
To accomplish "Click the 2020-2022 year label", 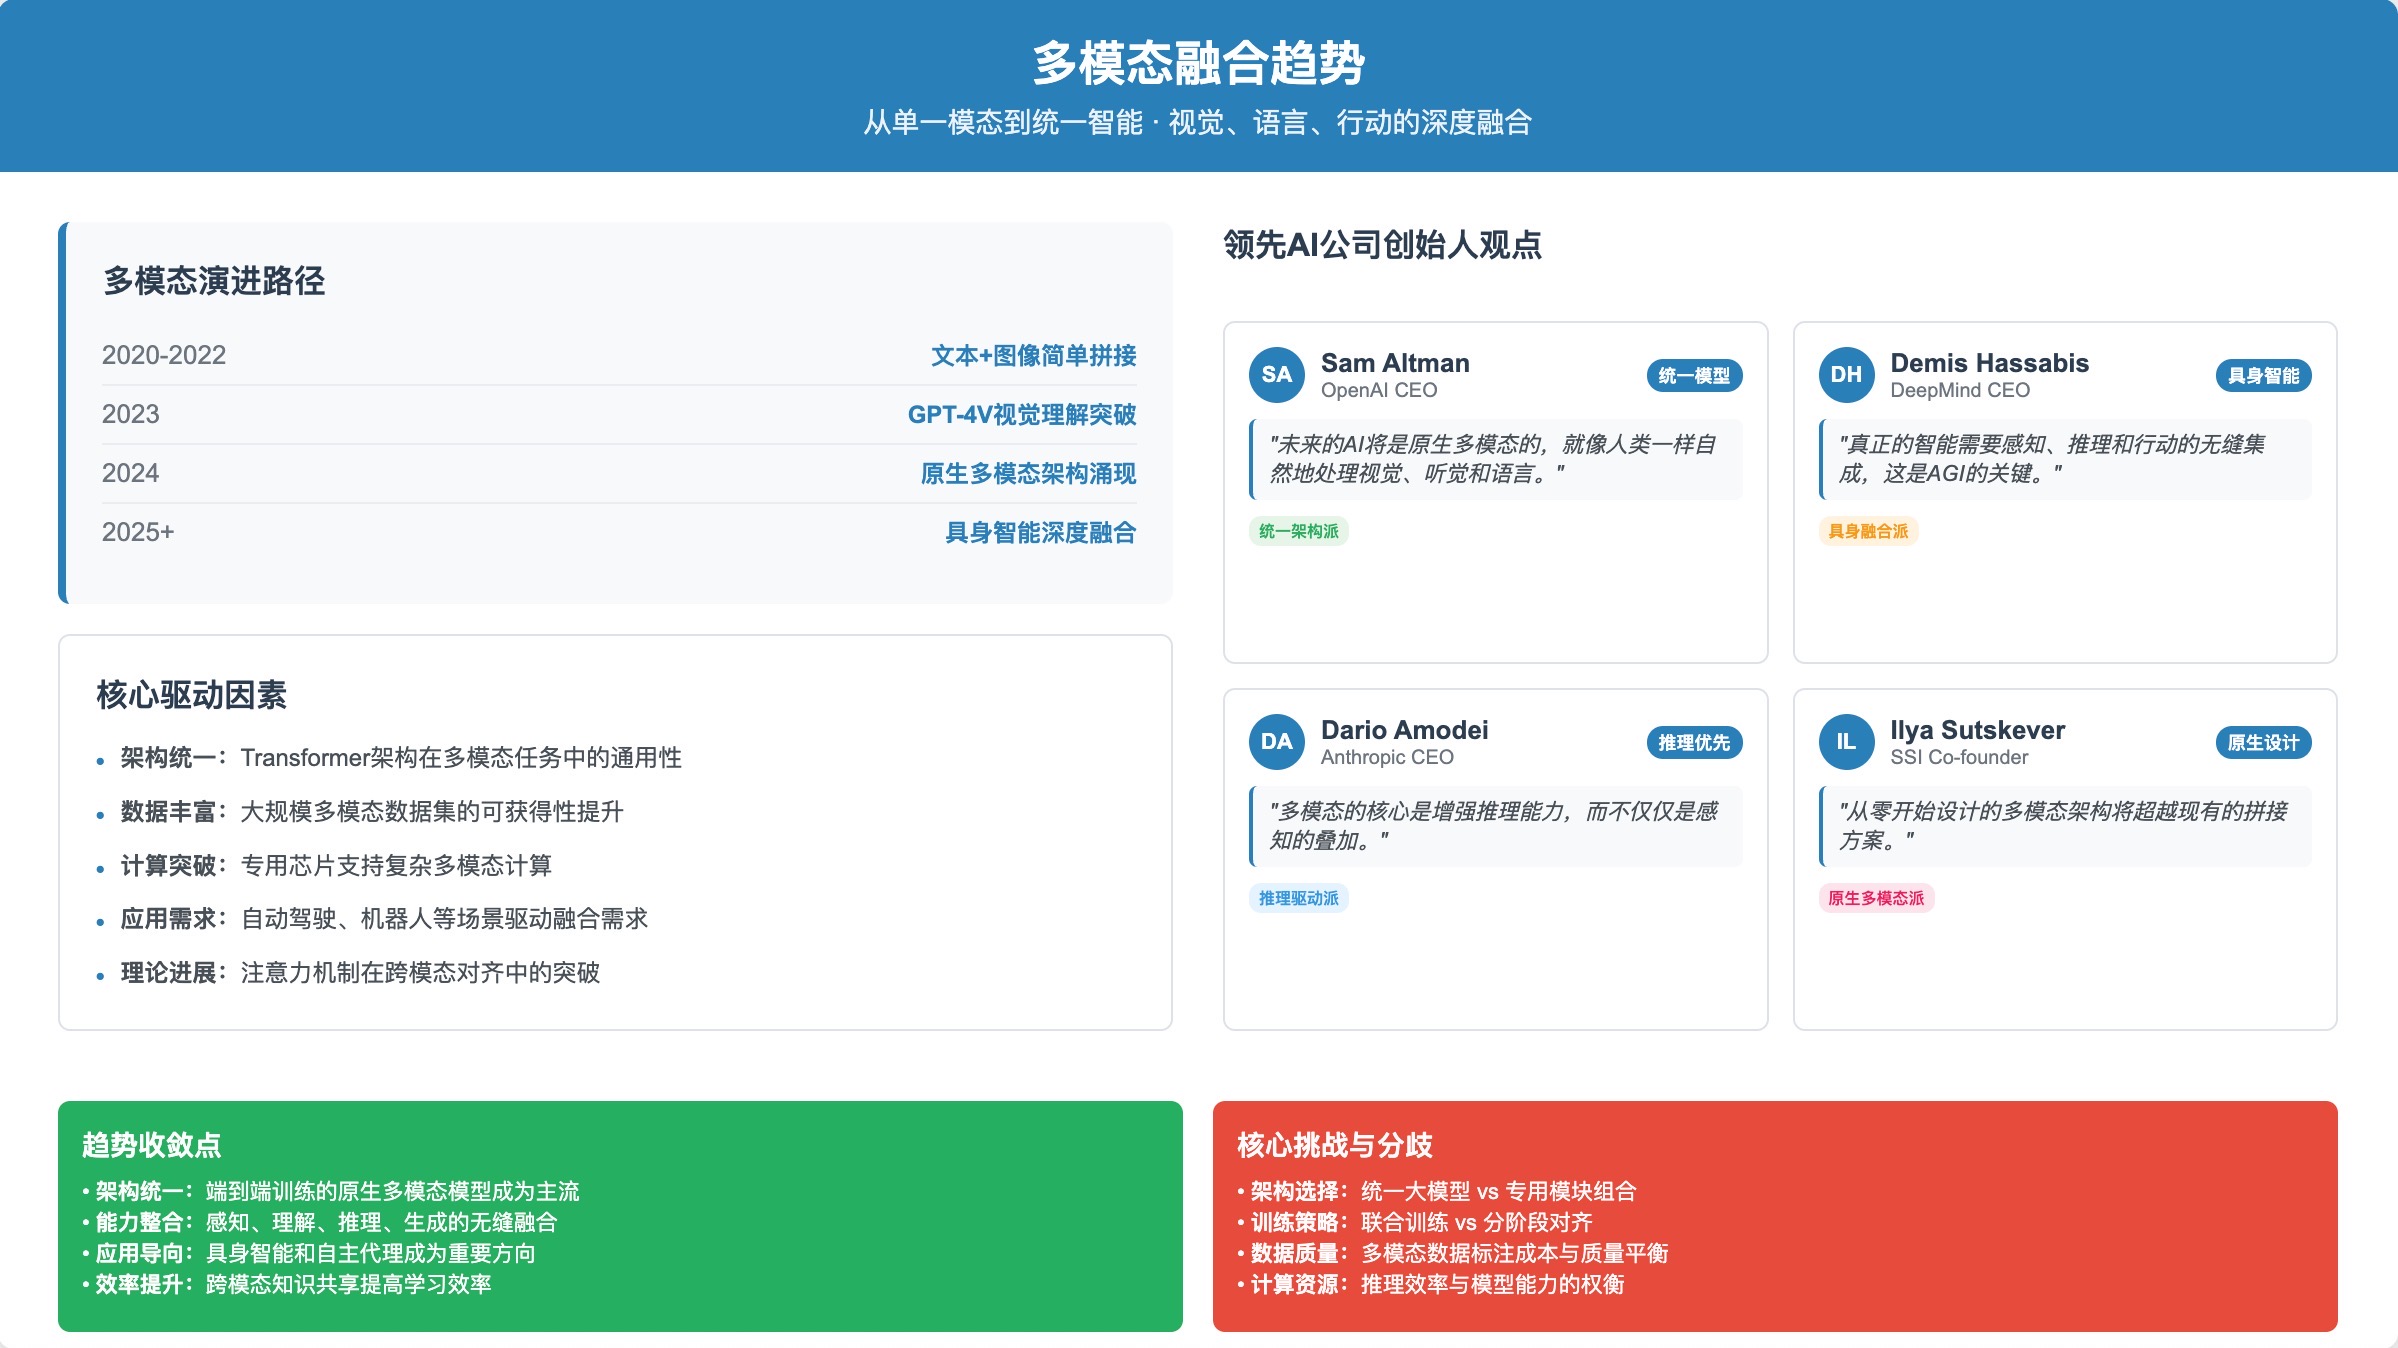I will [164, 356].
